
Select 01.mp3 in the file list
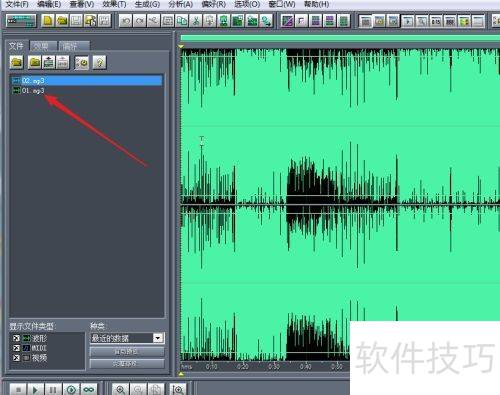click(x=87, y=90)
